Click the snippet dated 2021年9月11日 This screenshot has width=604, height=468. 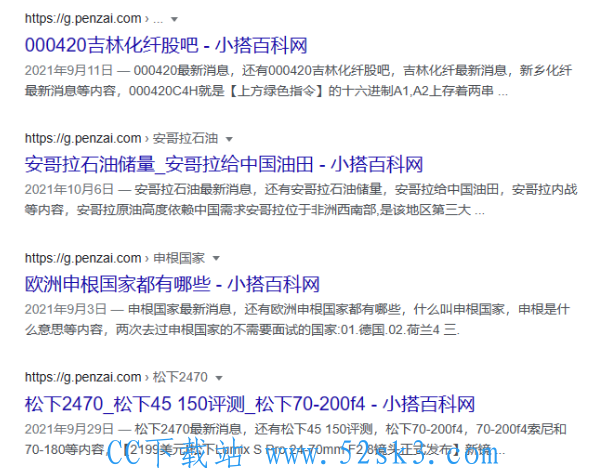[x=299, y=81]
